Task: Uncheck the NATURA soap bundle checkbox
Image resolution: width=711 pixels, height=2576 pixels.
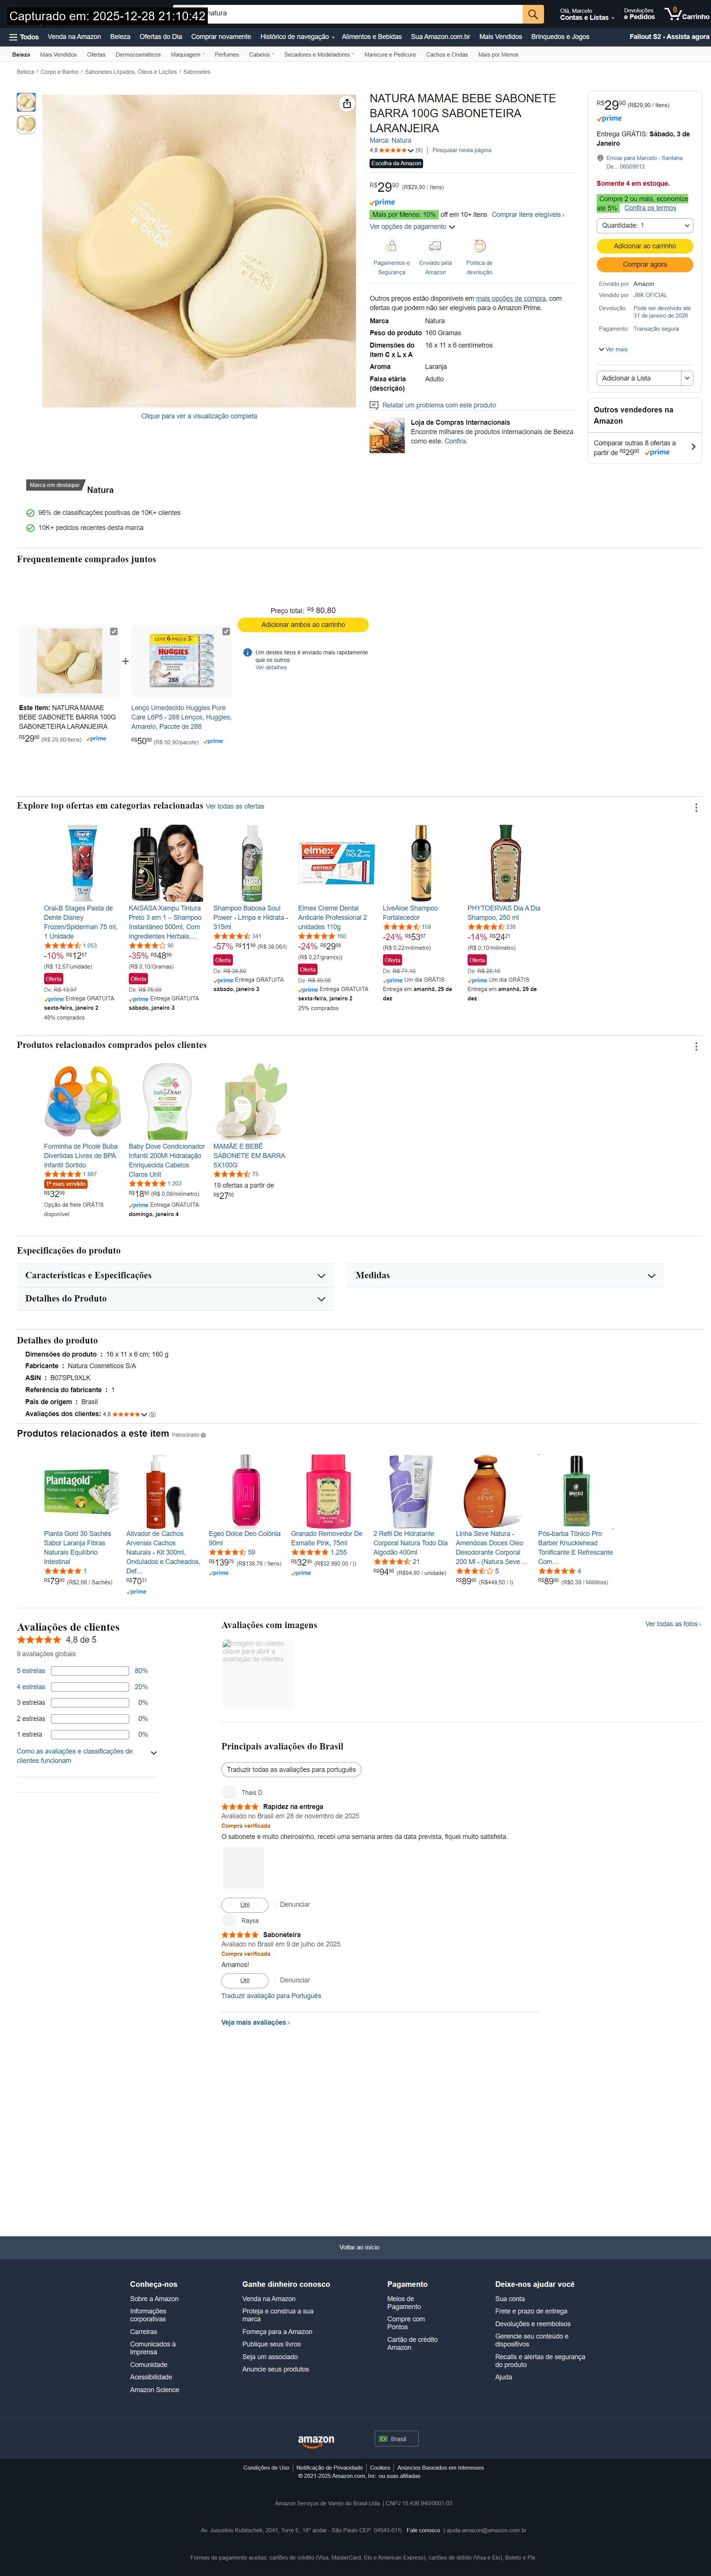Action: pos(114,631)
